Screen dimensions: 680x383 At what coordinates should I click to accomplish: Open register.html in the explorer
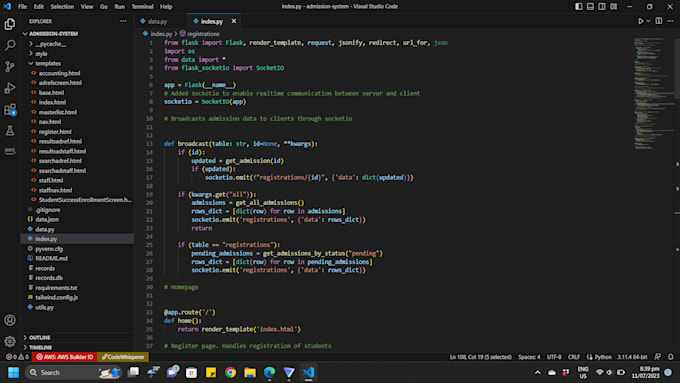point(78,131)
